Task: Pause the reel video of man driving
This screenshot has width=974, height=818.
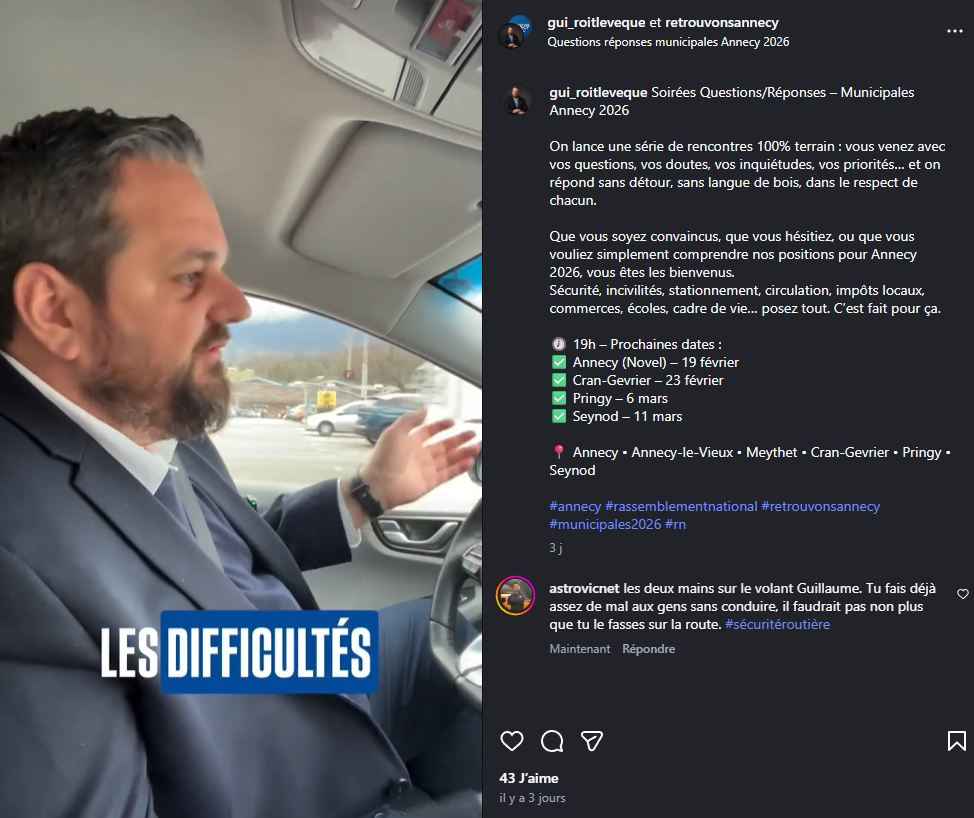Action: (241, 409)
